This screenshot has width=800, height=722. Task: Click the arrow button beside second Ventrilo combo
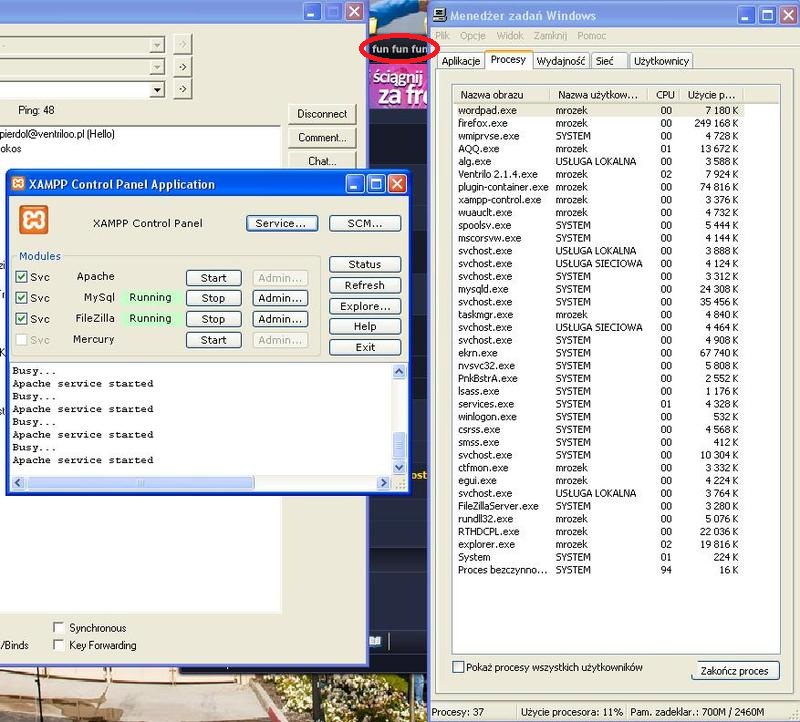pyautogui.click(x=183, y=67)
